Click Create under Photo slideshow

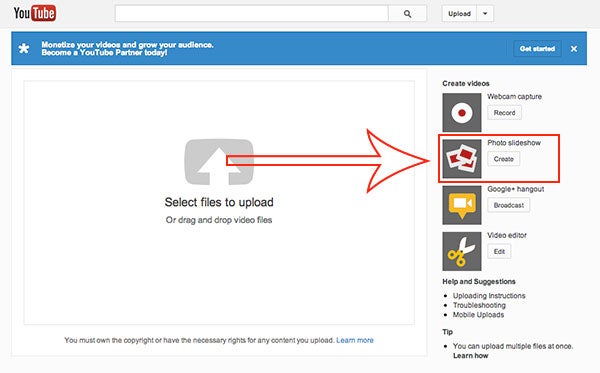point(504,159)
